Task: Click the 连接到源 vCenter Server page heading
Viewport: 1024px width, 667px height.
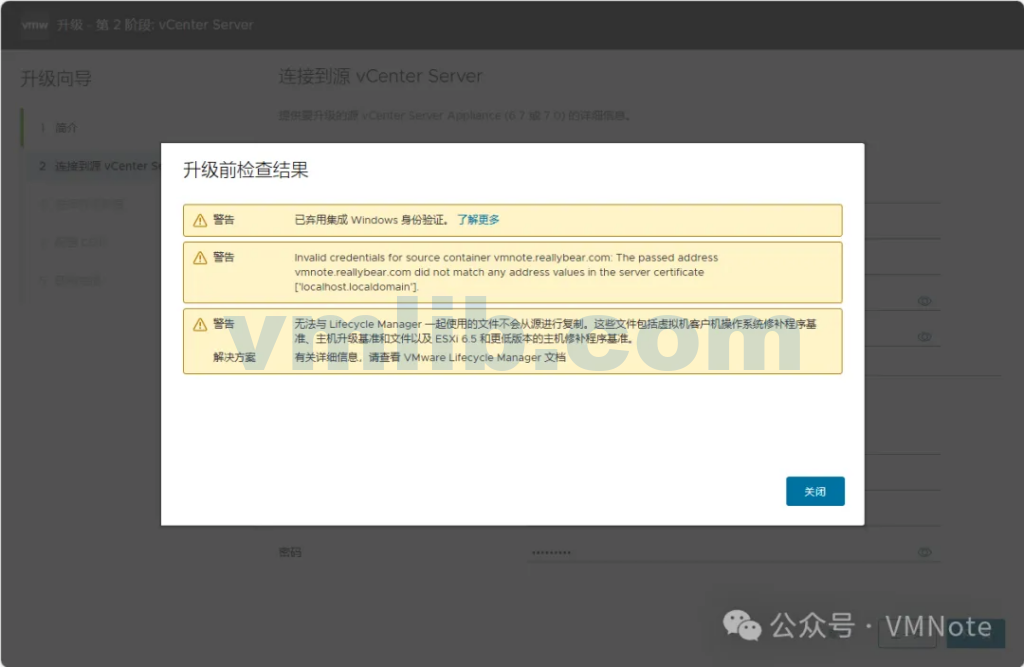Action: [x=381, y=76]
